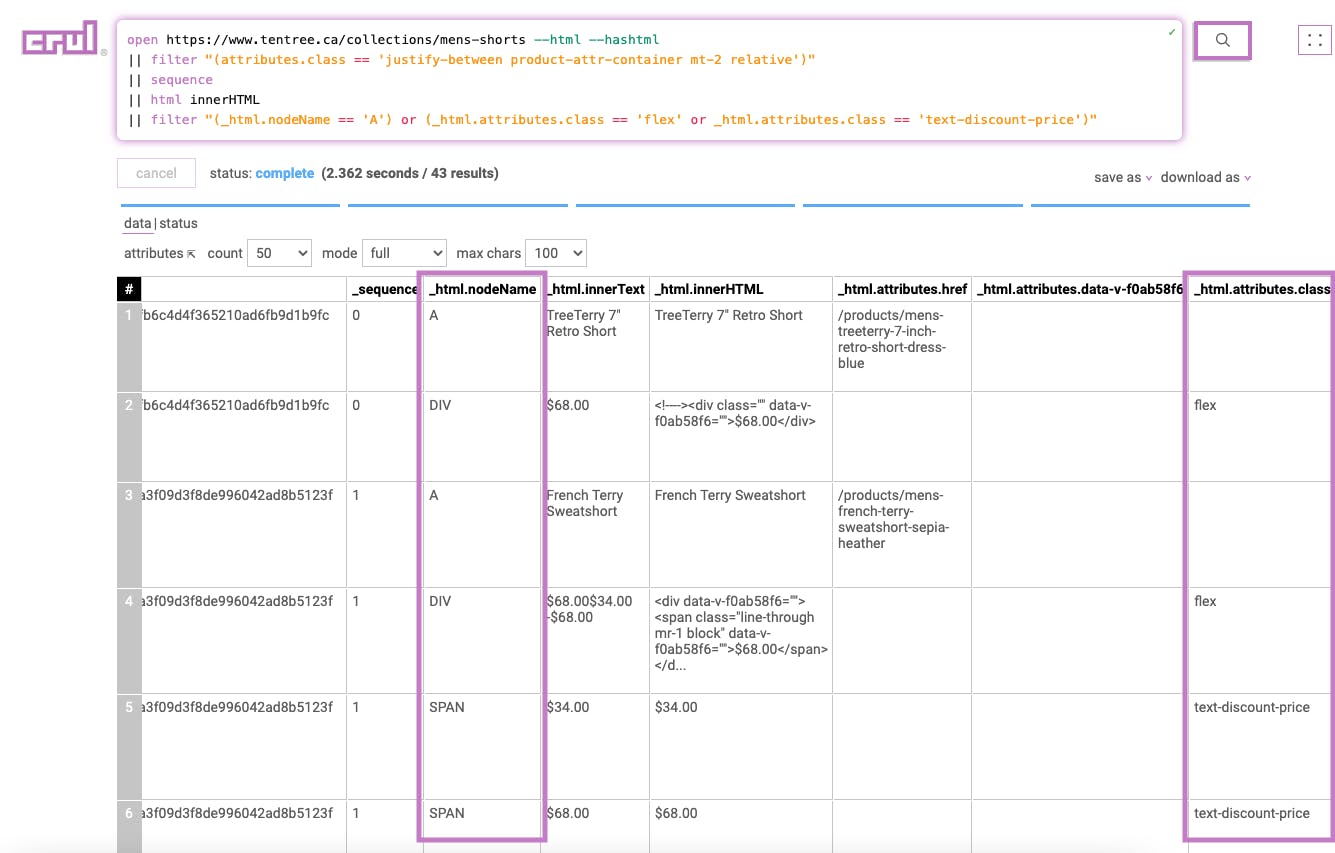Image resolution: width=1335 pixels, height=853 pixels.
Task: Click the _html.attributes.data-v column header
Action: 1080,289
